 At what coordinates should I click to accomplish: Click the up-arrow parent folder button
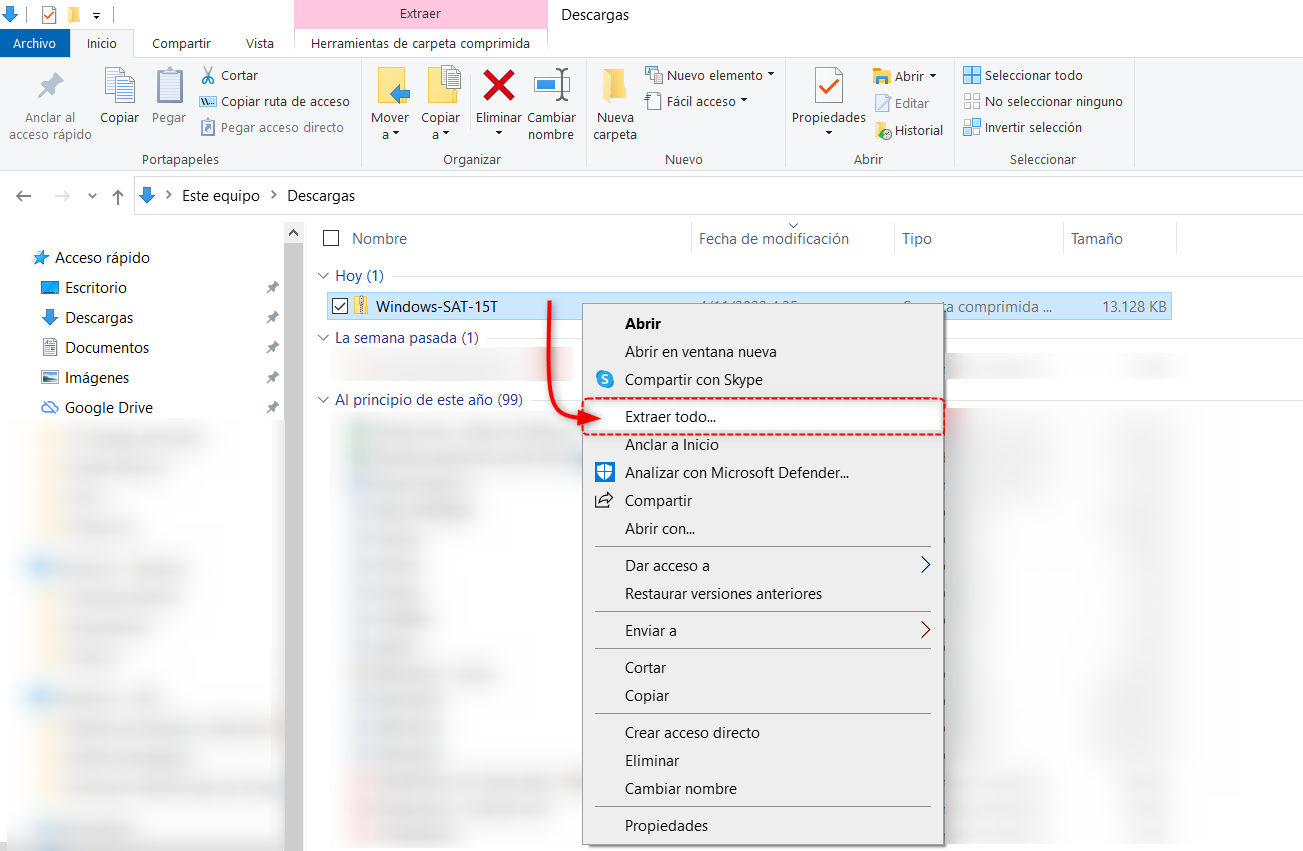(118, 197)
